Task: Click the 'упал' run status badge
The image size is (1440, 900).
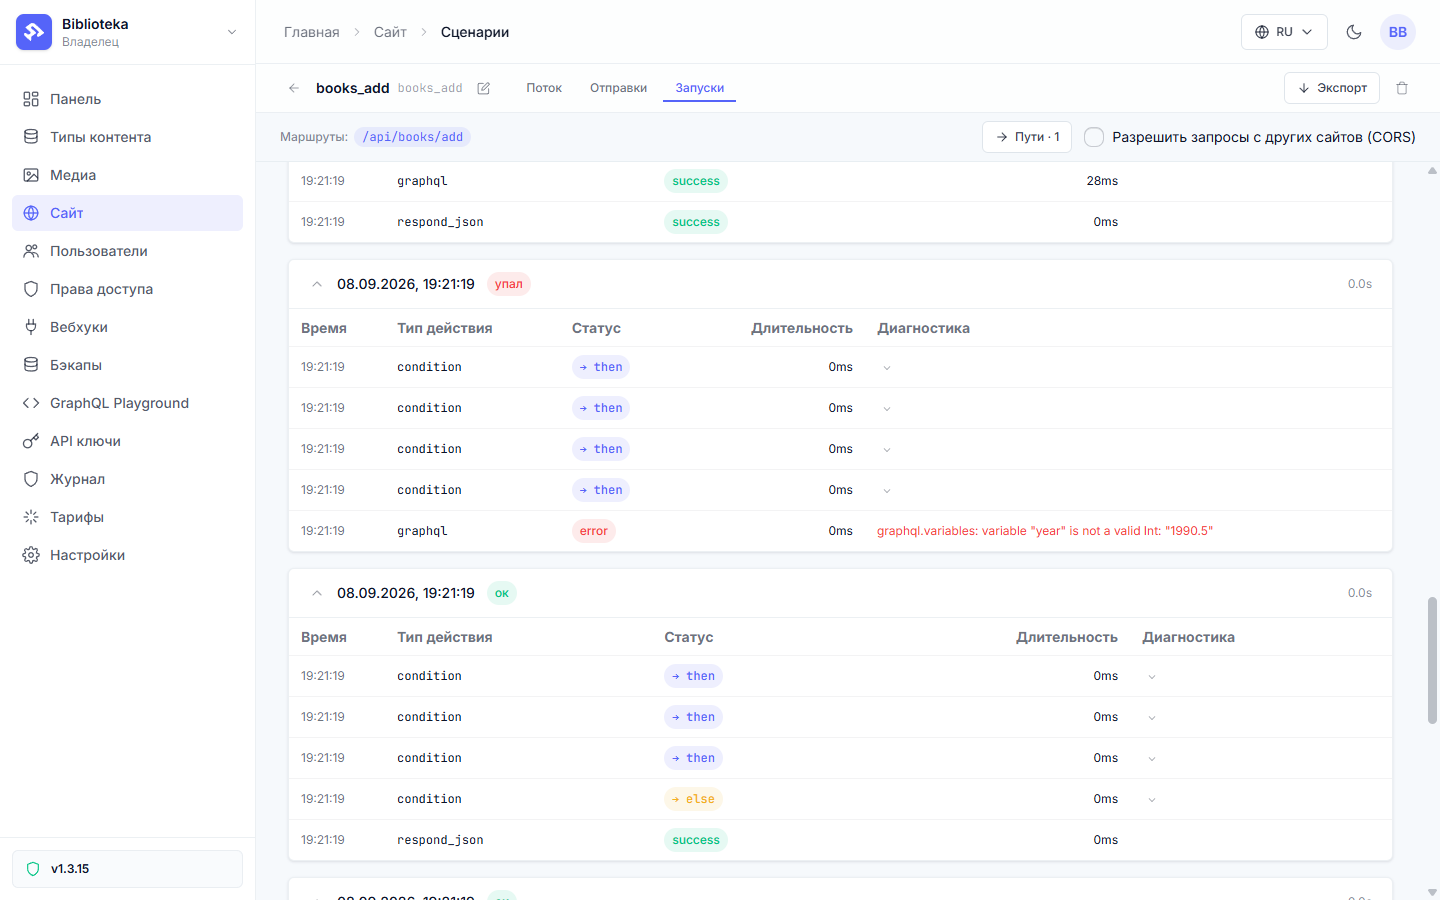Action: pyautogui.click(x=509, y=284)
